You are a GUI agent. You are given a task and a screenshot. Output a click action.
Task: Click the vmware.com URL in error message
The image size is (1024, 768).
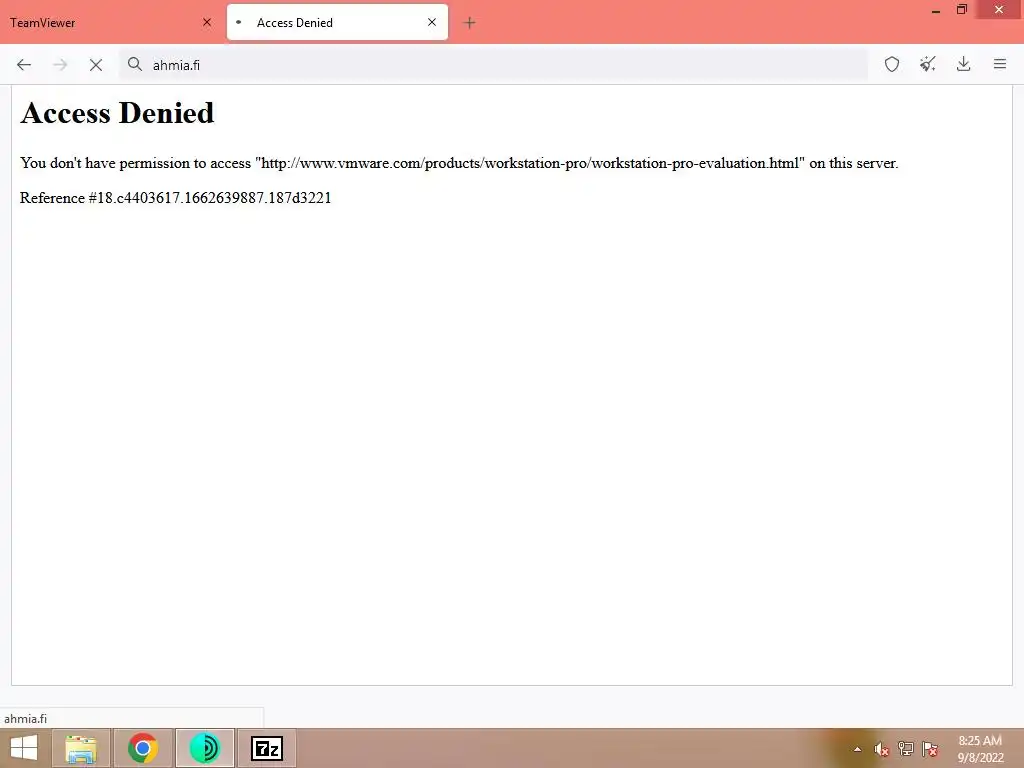tap(530, 163)
